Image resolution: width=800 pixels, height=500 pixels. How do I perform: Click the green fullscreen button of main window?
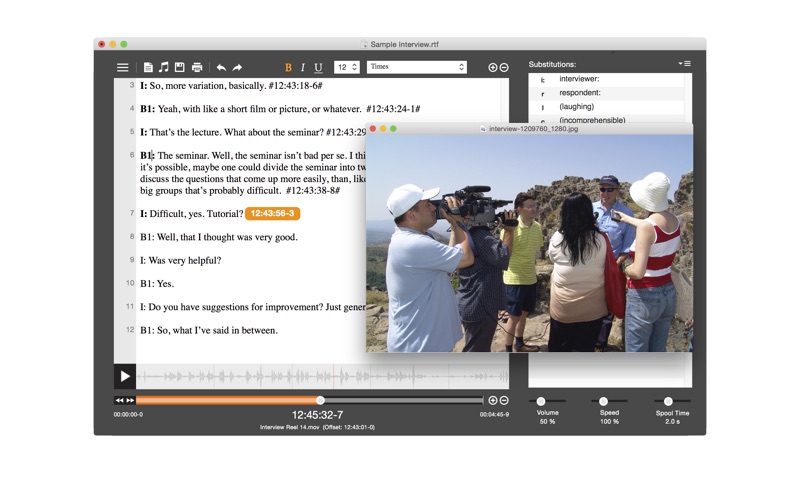pyautogui.click(x=124, y=44)
